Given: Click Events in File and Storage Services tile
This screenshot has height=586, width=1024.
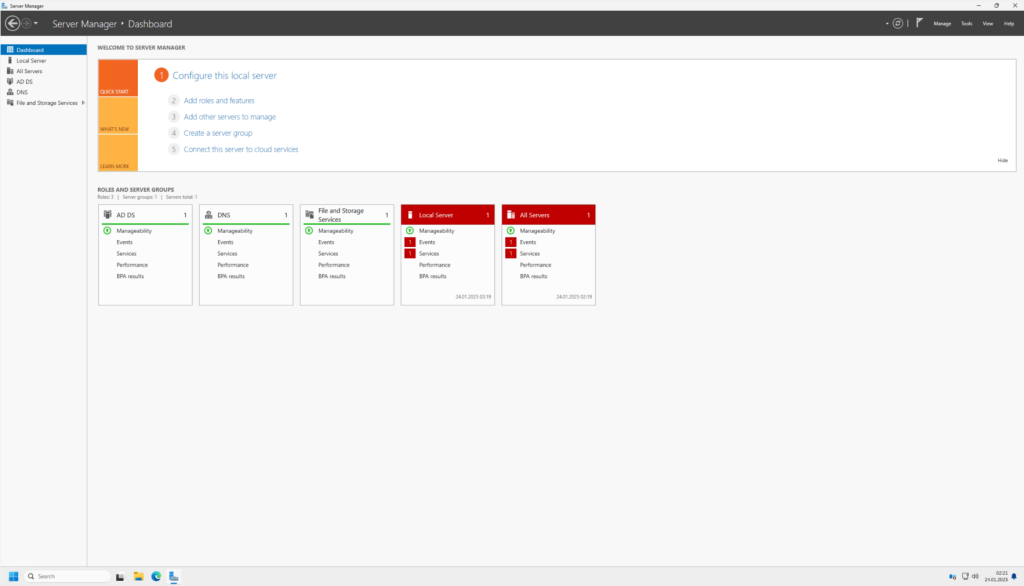Looking at the screenshot, I should tap(326, 242).
